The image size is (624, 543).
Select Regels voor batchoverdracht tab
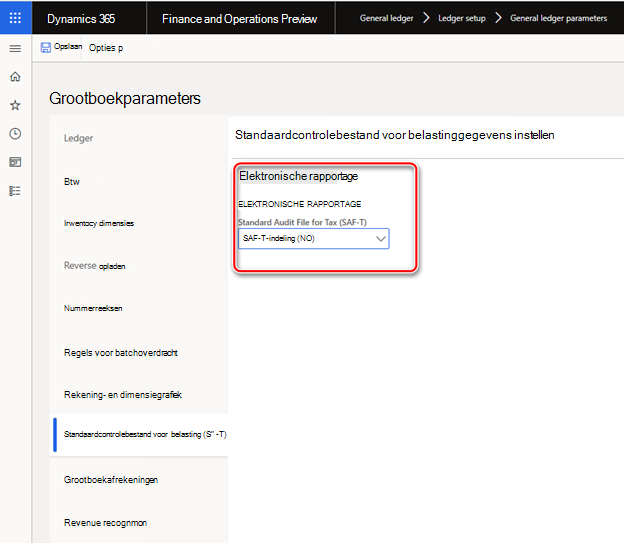[x=121, y=353]
